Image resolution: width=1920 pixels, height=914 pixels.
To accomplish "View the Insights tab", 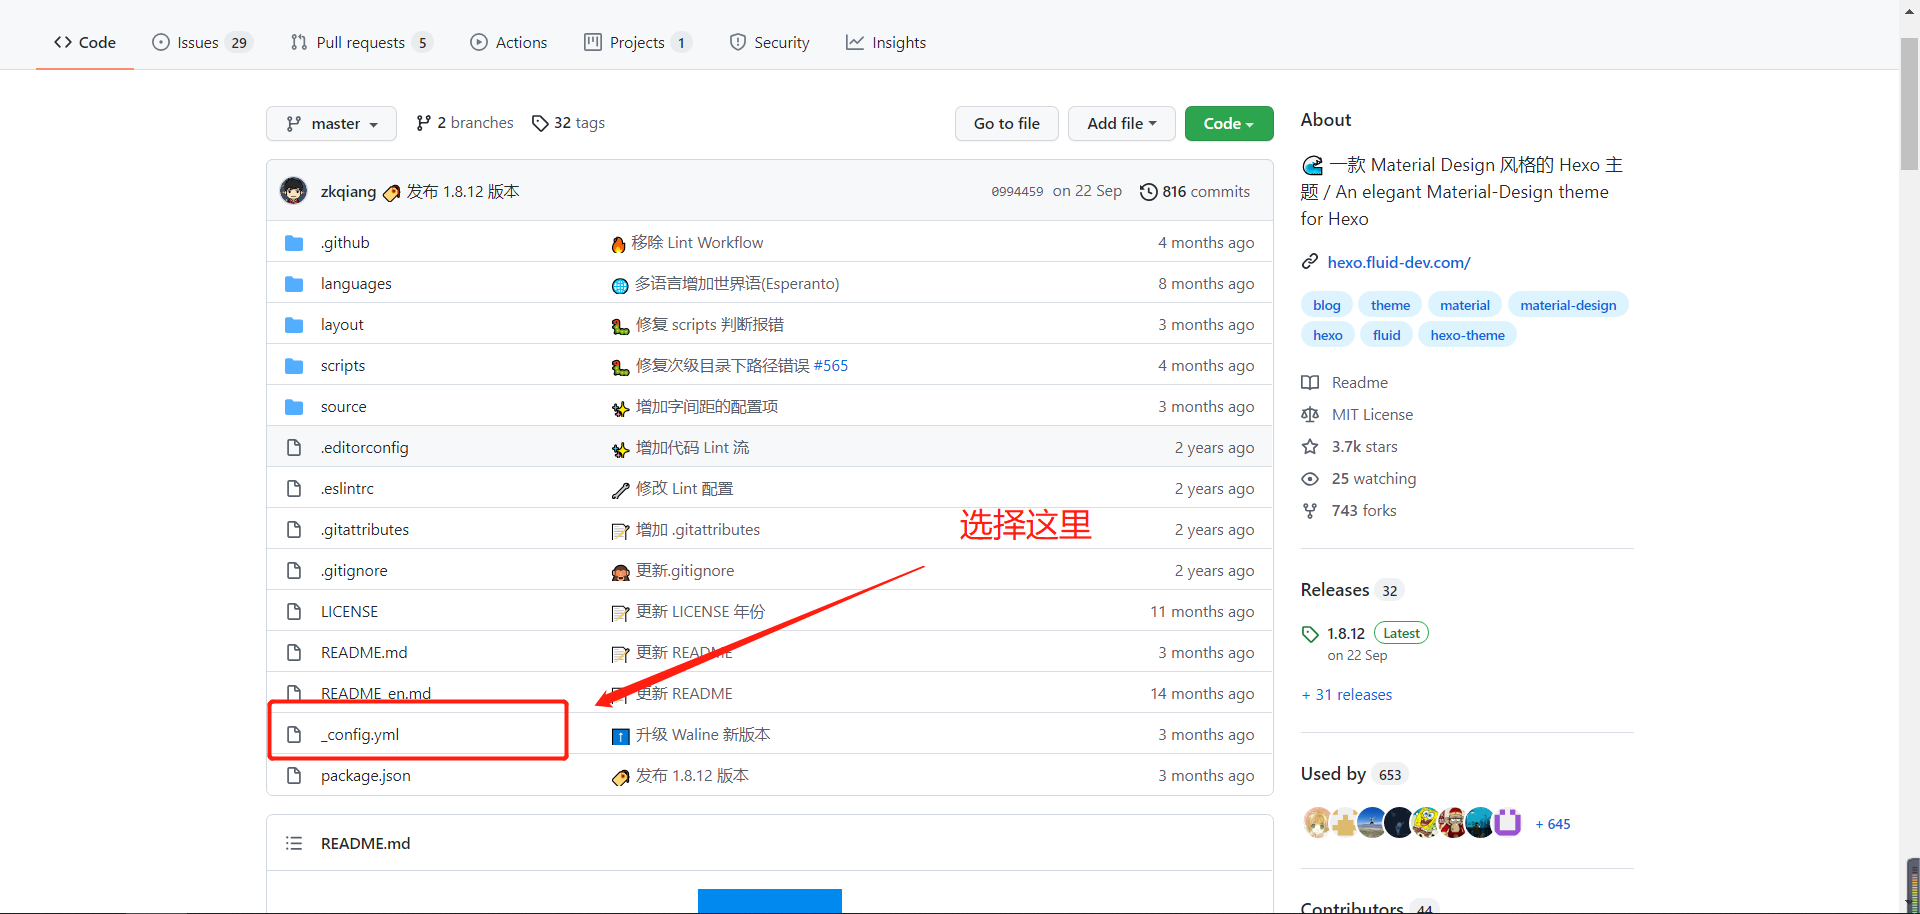I will click(x=886, y=42).
